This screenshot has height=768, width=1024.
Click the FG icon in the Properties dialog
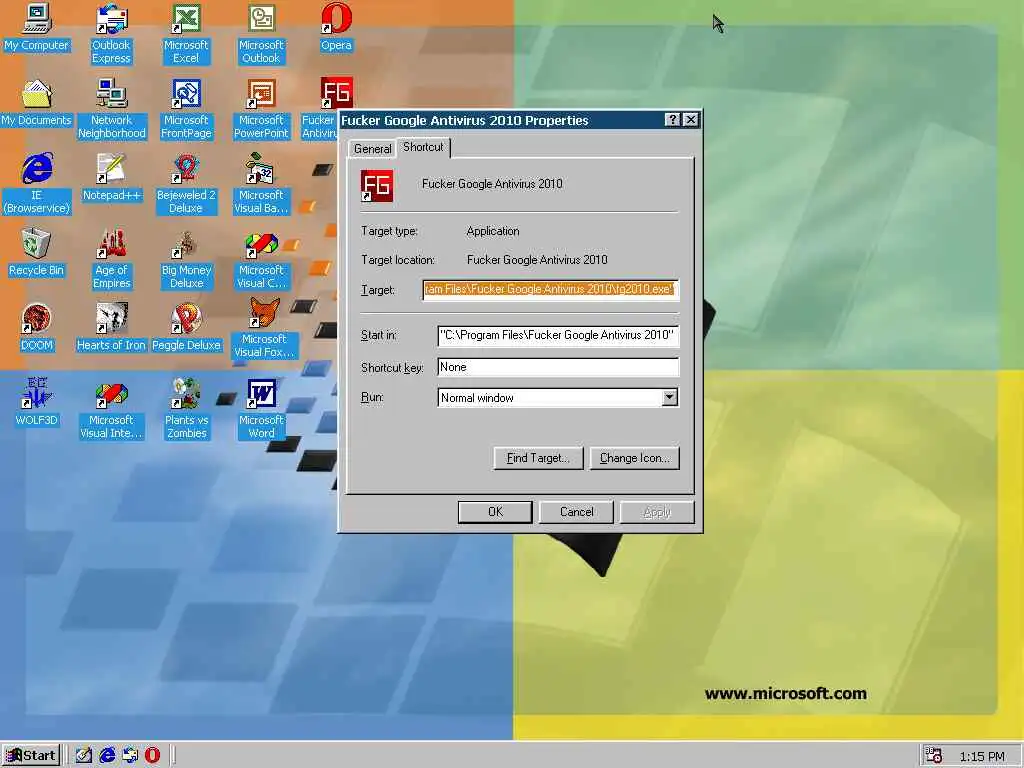tap(377, 185)
